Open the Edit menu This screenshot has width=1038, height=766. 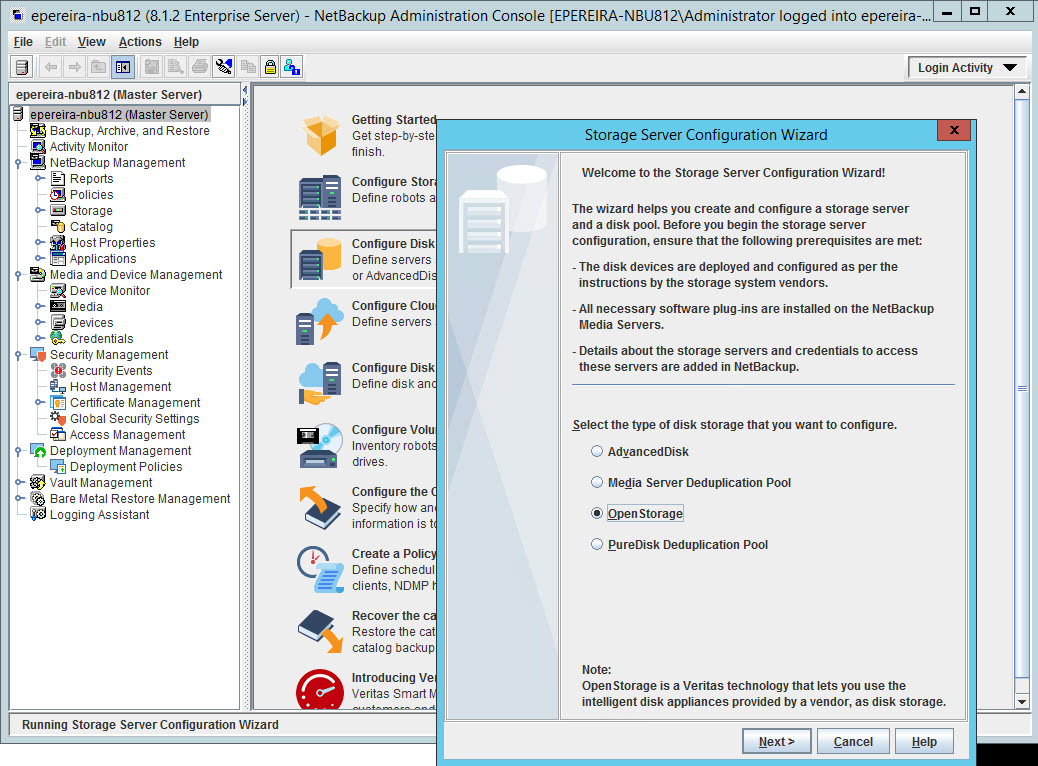pyautogui.click(x=56, y=42)
